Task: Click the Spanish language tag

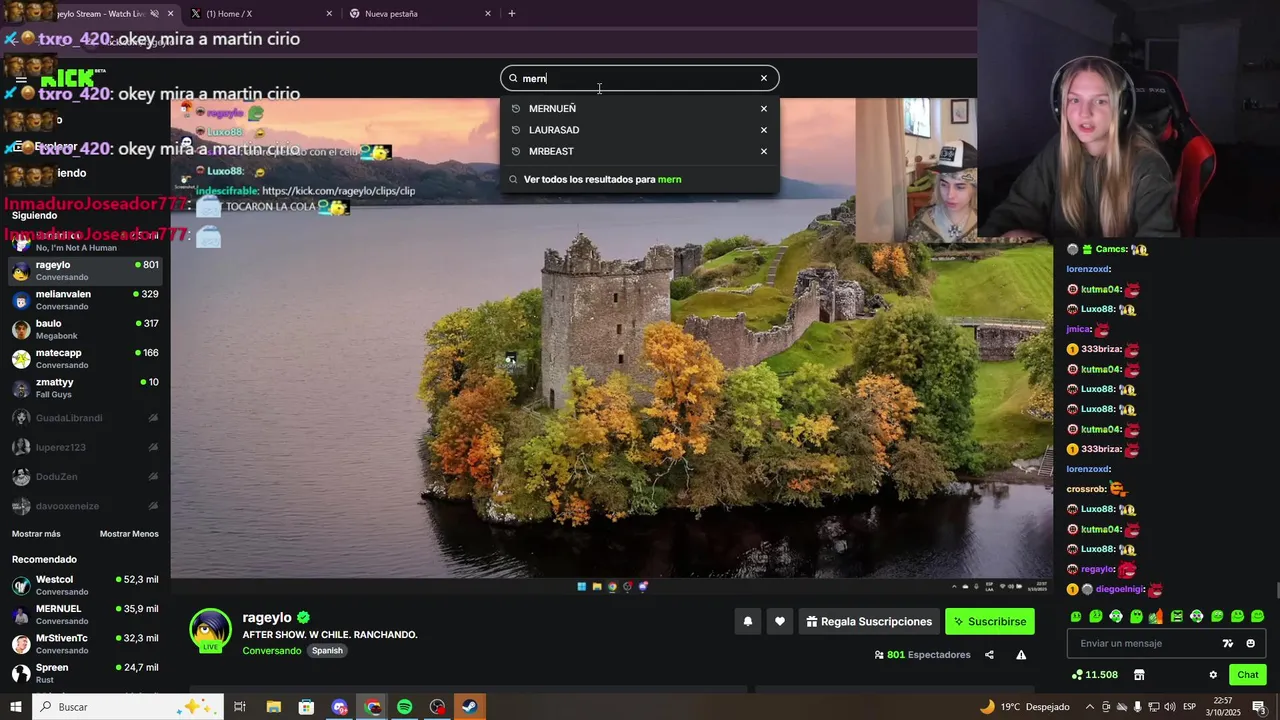Action: 327,651
